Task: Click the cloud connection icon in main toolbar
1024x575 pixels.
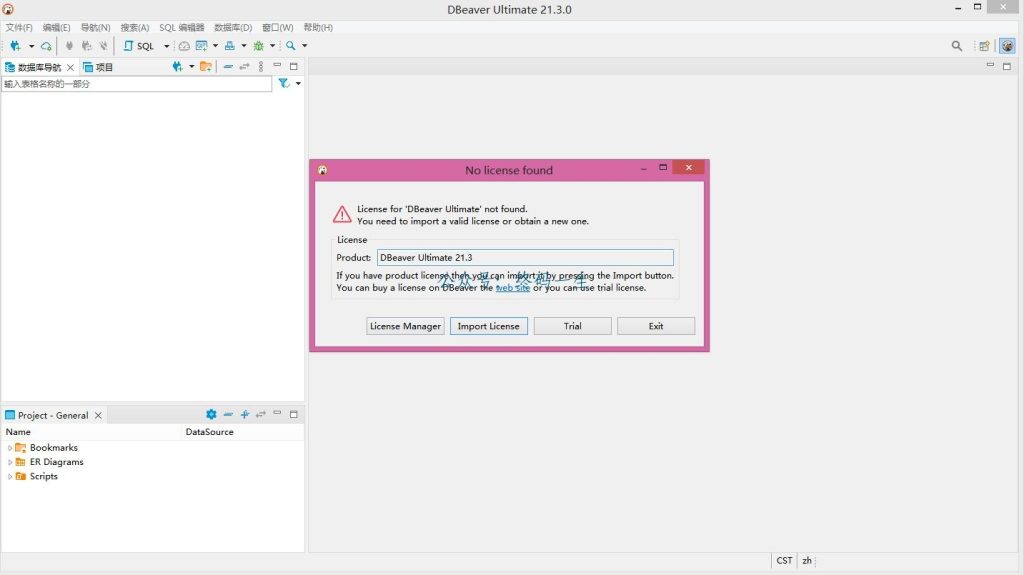Action: click(46, 46)
